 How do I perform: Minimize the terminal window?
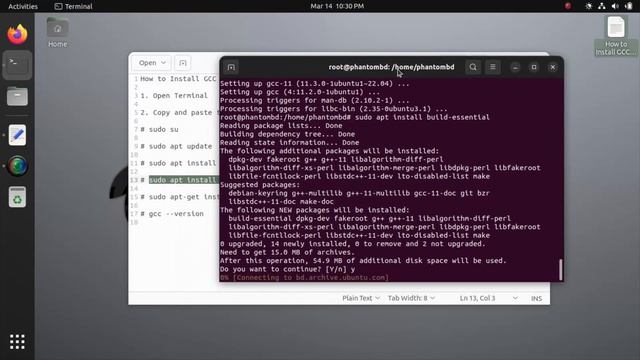click(515, 67)
